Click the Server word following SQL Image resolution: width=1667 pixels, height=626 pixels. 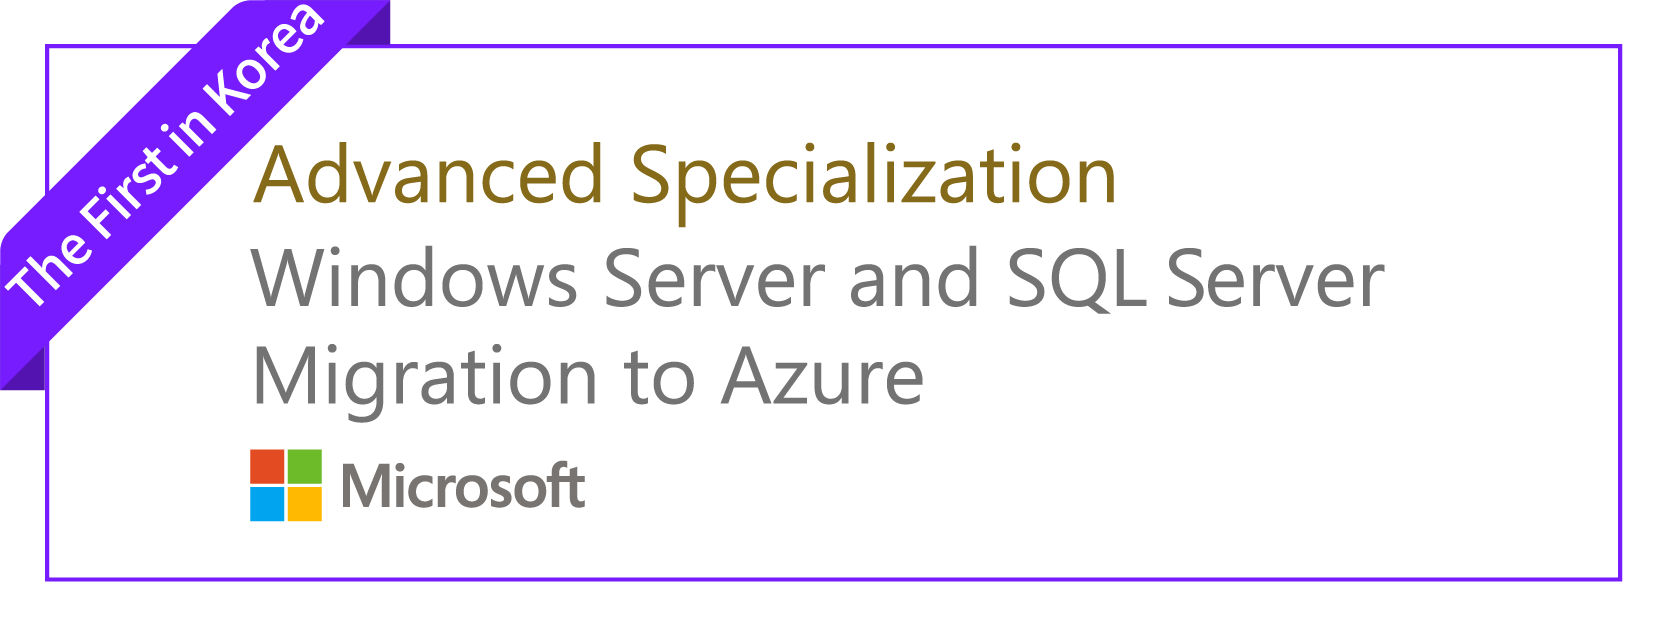pyautogui.click(x=1275, y=278)
